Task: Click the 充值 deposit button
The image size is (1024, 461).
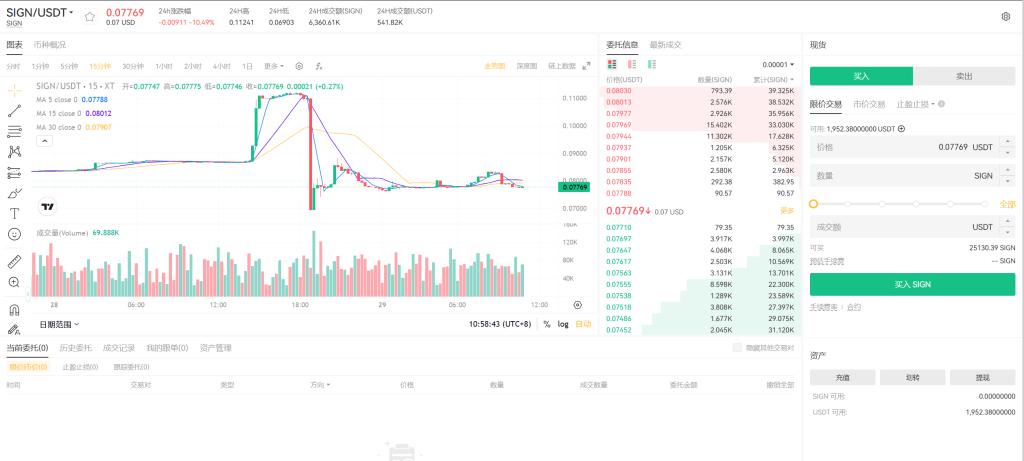Action: pos(841,377)
